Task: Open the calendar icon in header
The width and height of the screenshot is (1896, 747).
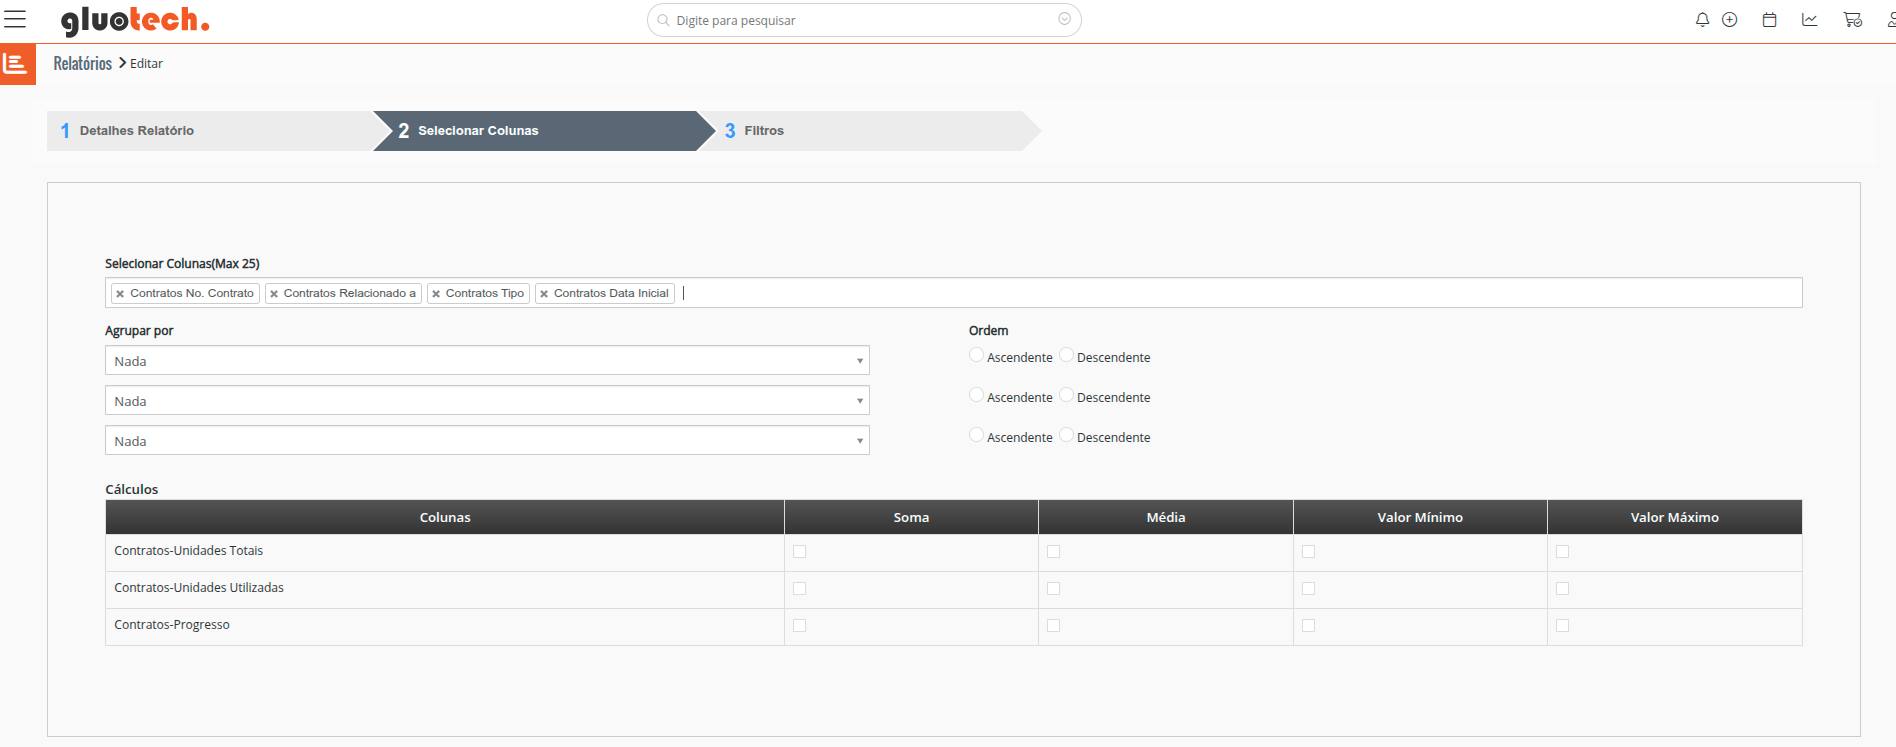Action: tap(1769, 20)
